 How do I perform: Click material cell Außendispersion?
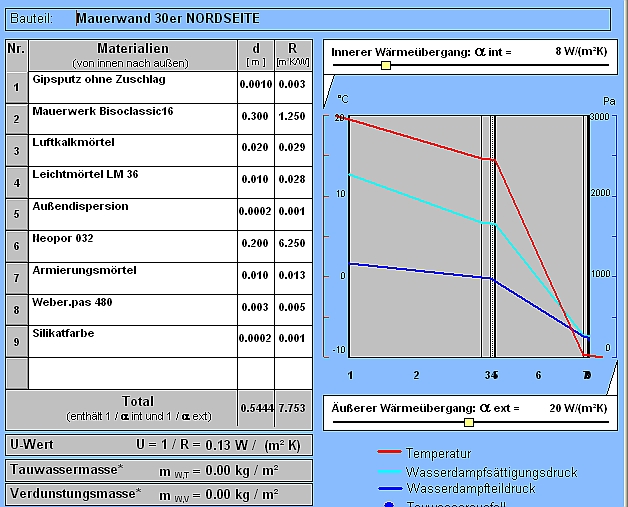point(133,214)
